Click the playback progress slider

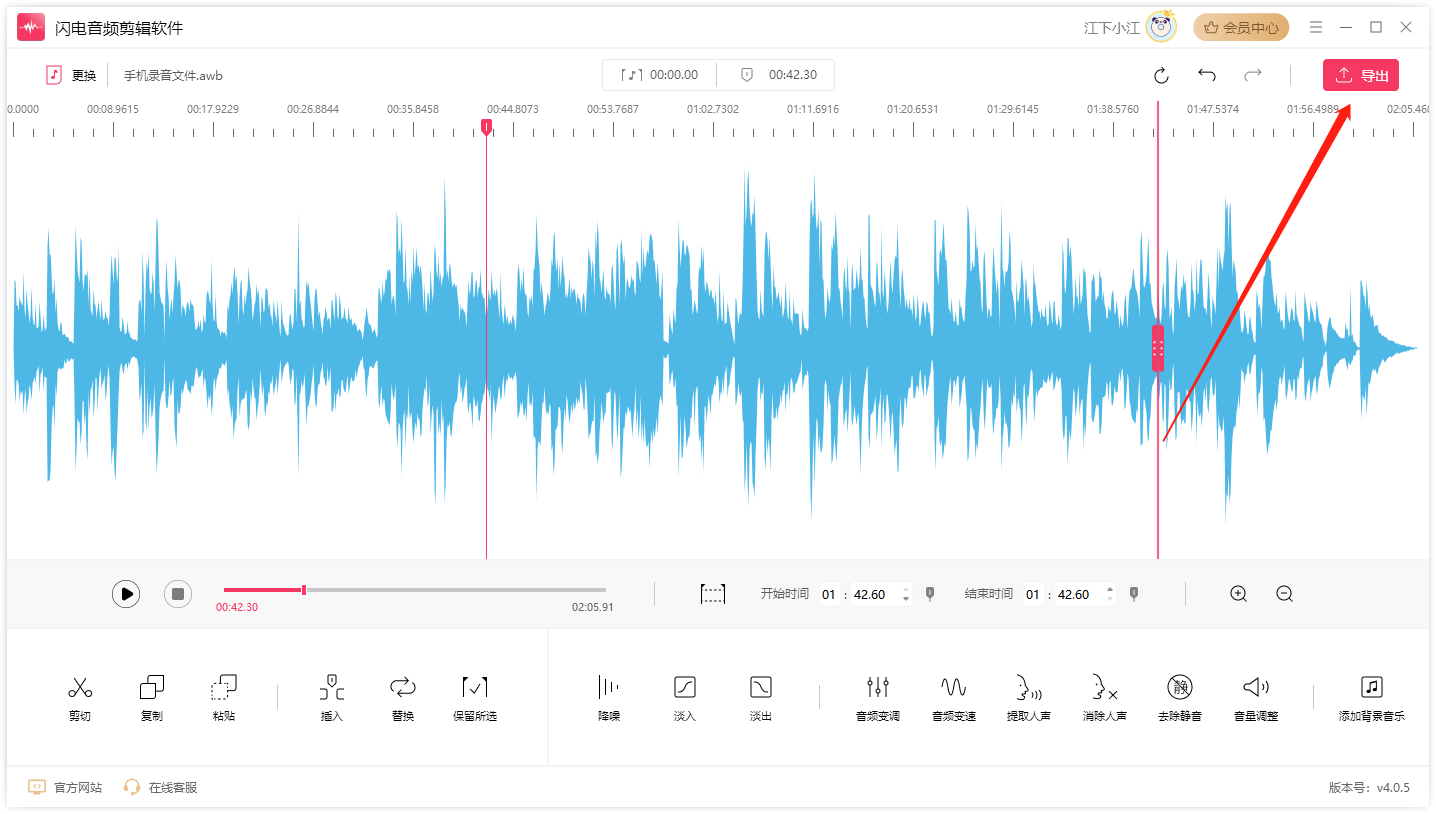(x=414, y=590)
